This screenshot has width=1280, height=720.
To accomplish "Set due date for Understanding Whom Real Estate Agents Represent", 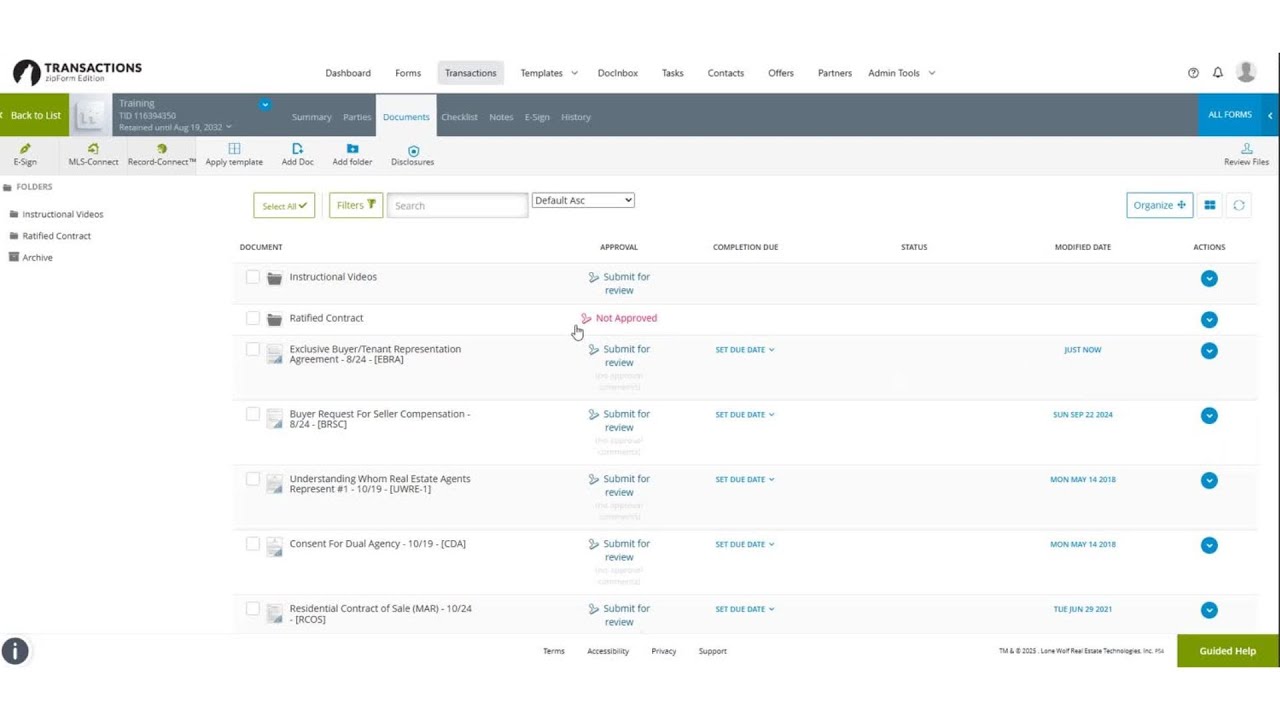I will pyautogui.click(x=745, y=479).
